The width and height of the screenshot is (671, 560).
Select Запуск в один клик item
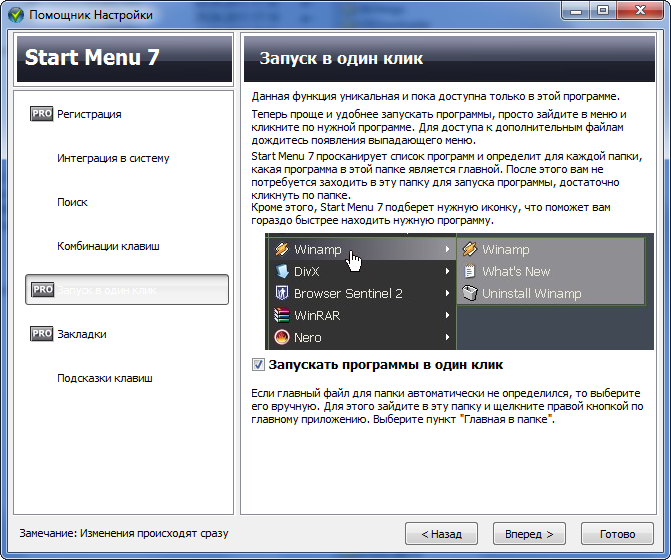[127, 290]
